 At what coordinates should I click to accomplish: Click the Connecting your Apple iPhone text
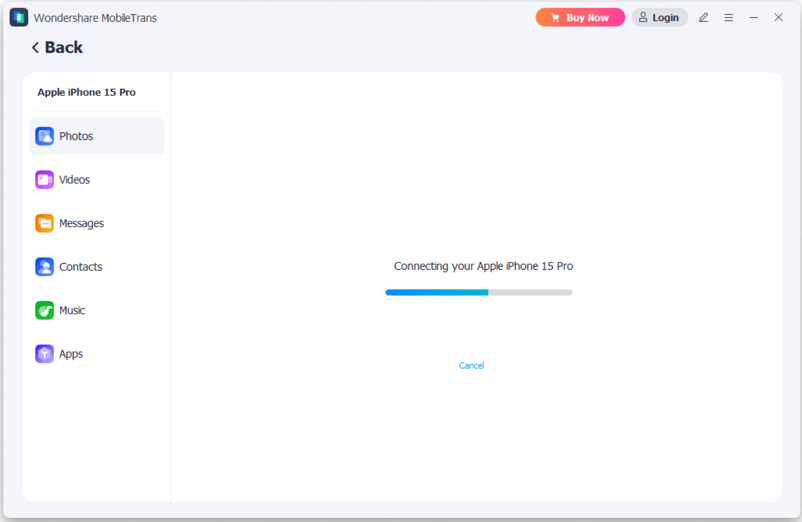(483, 266)
